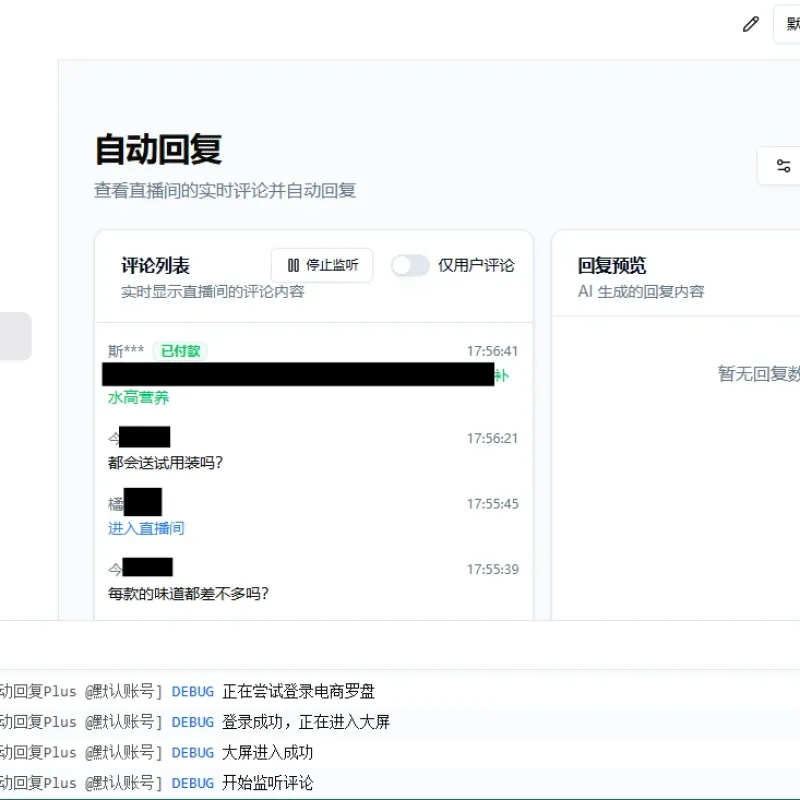Click the AI 生成的回复内容 description

click(x=641, y=292)
